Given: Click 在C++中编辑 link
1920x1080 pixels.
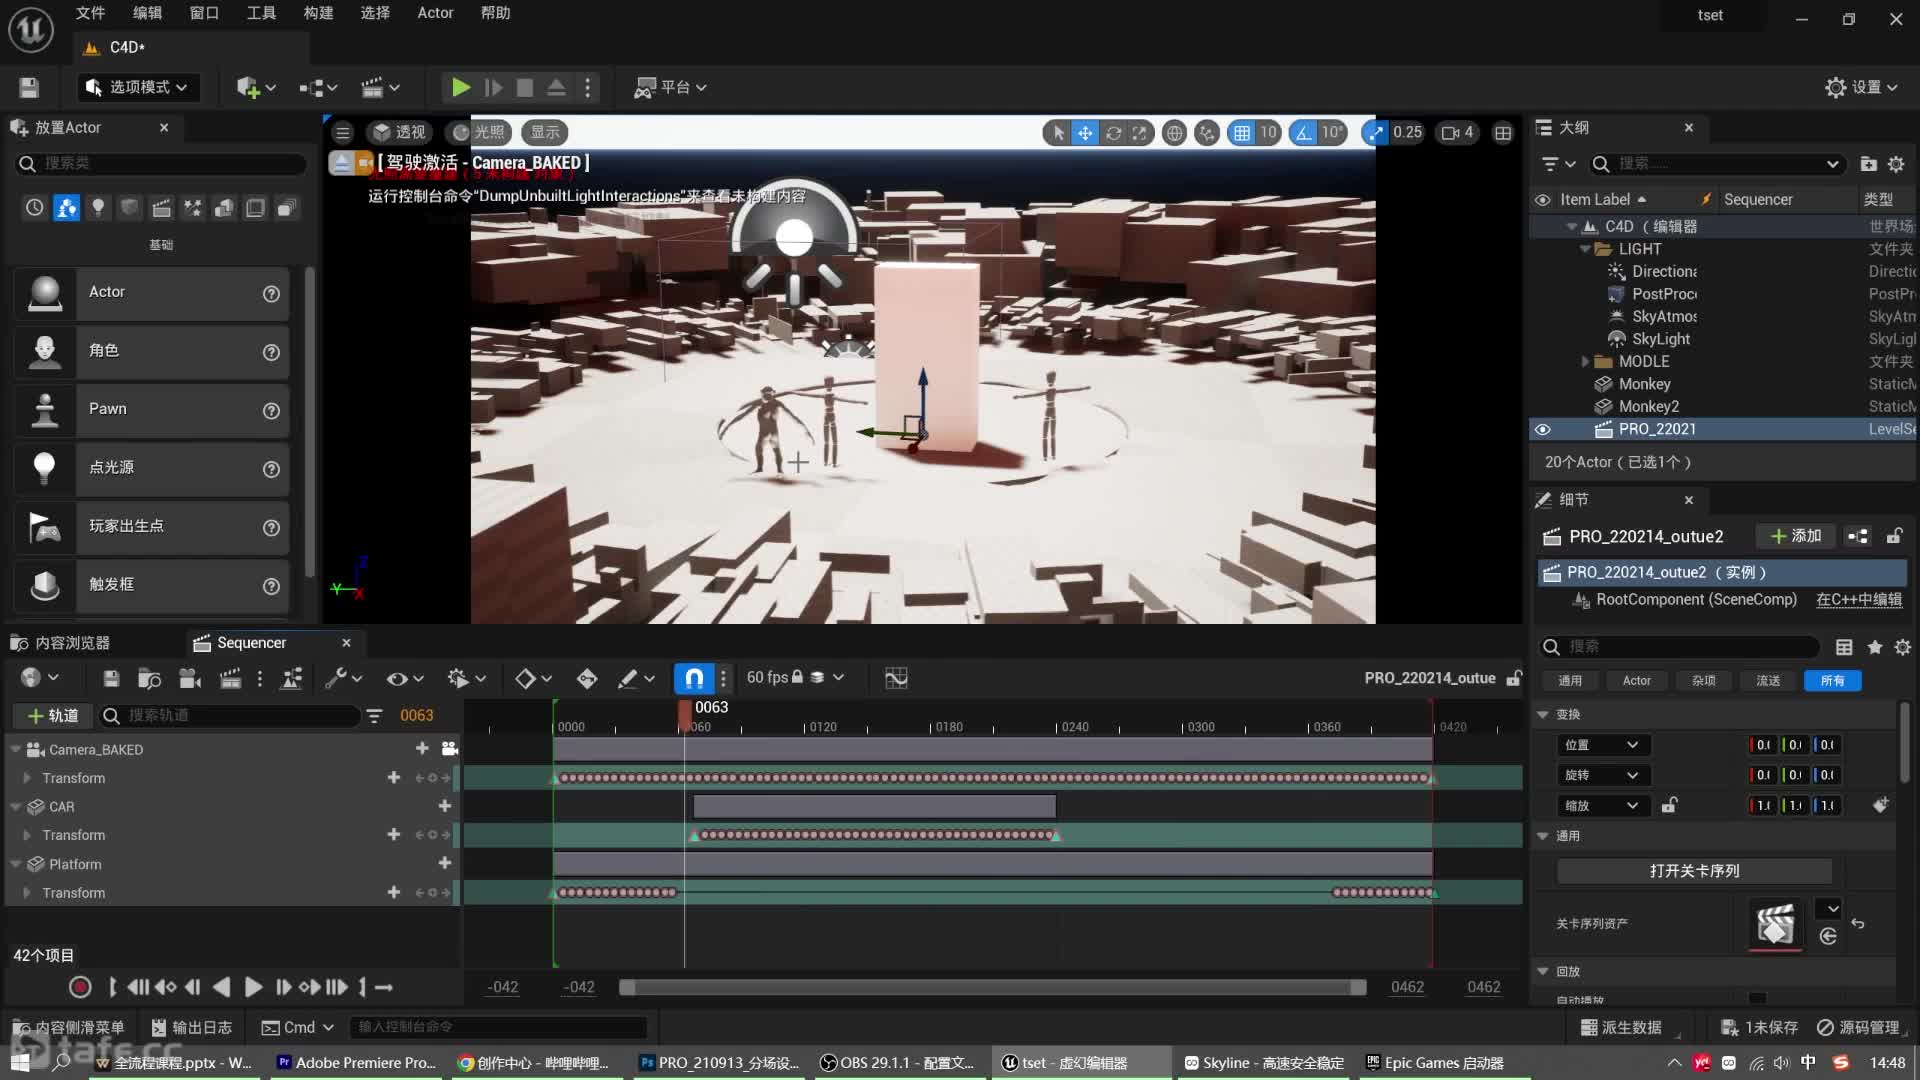Looking at the screenshot, I should pos(1859,600).
